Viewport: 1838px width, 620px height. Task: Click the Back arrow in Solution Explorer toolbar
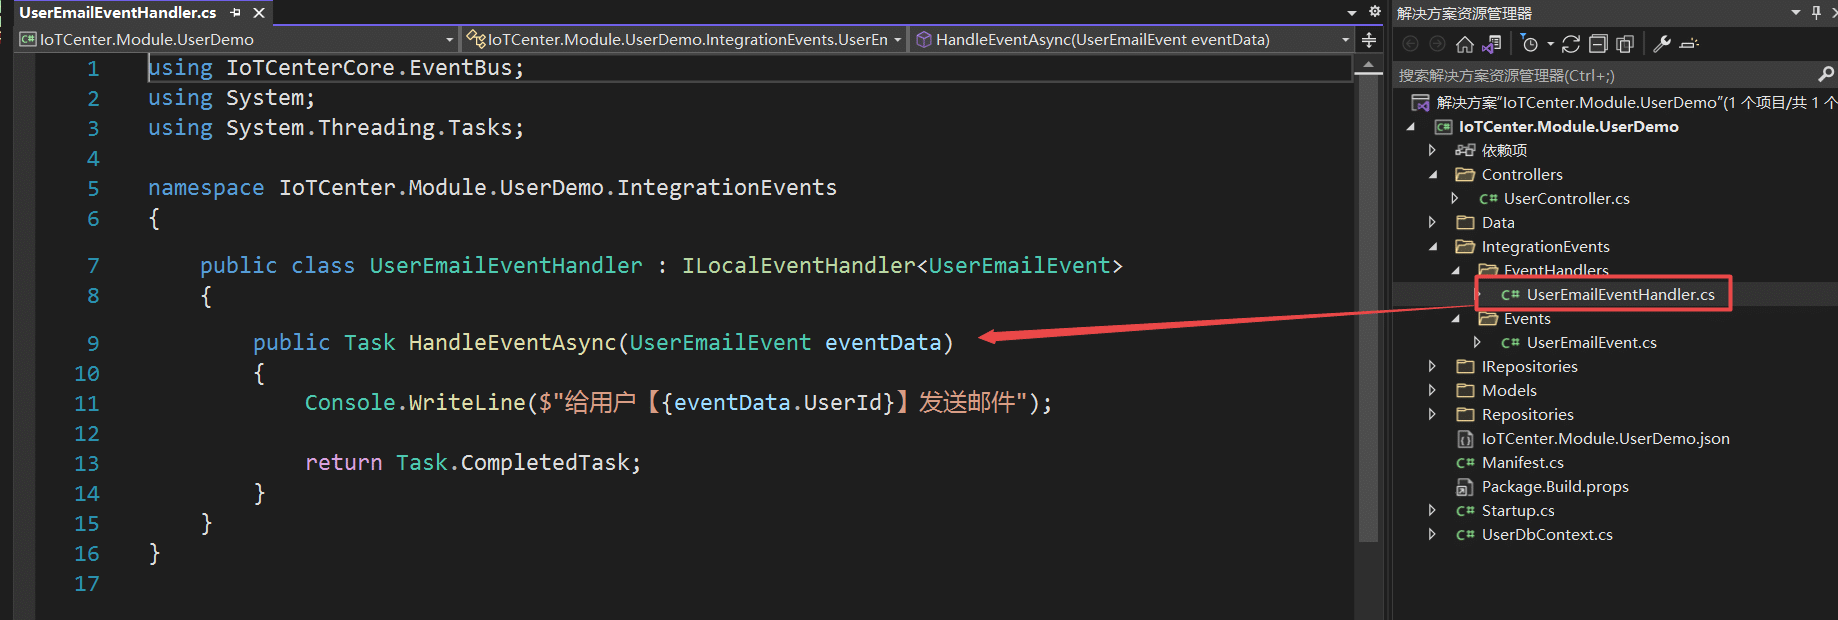click(x=1411, y=44)
